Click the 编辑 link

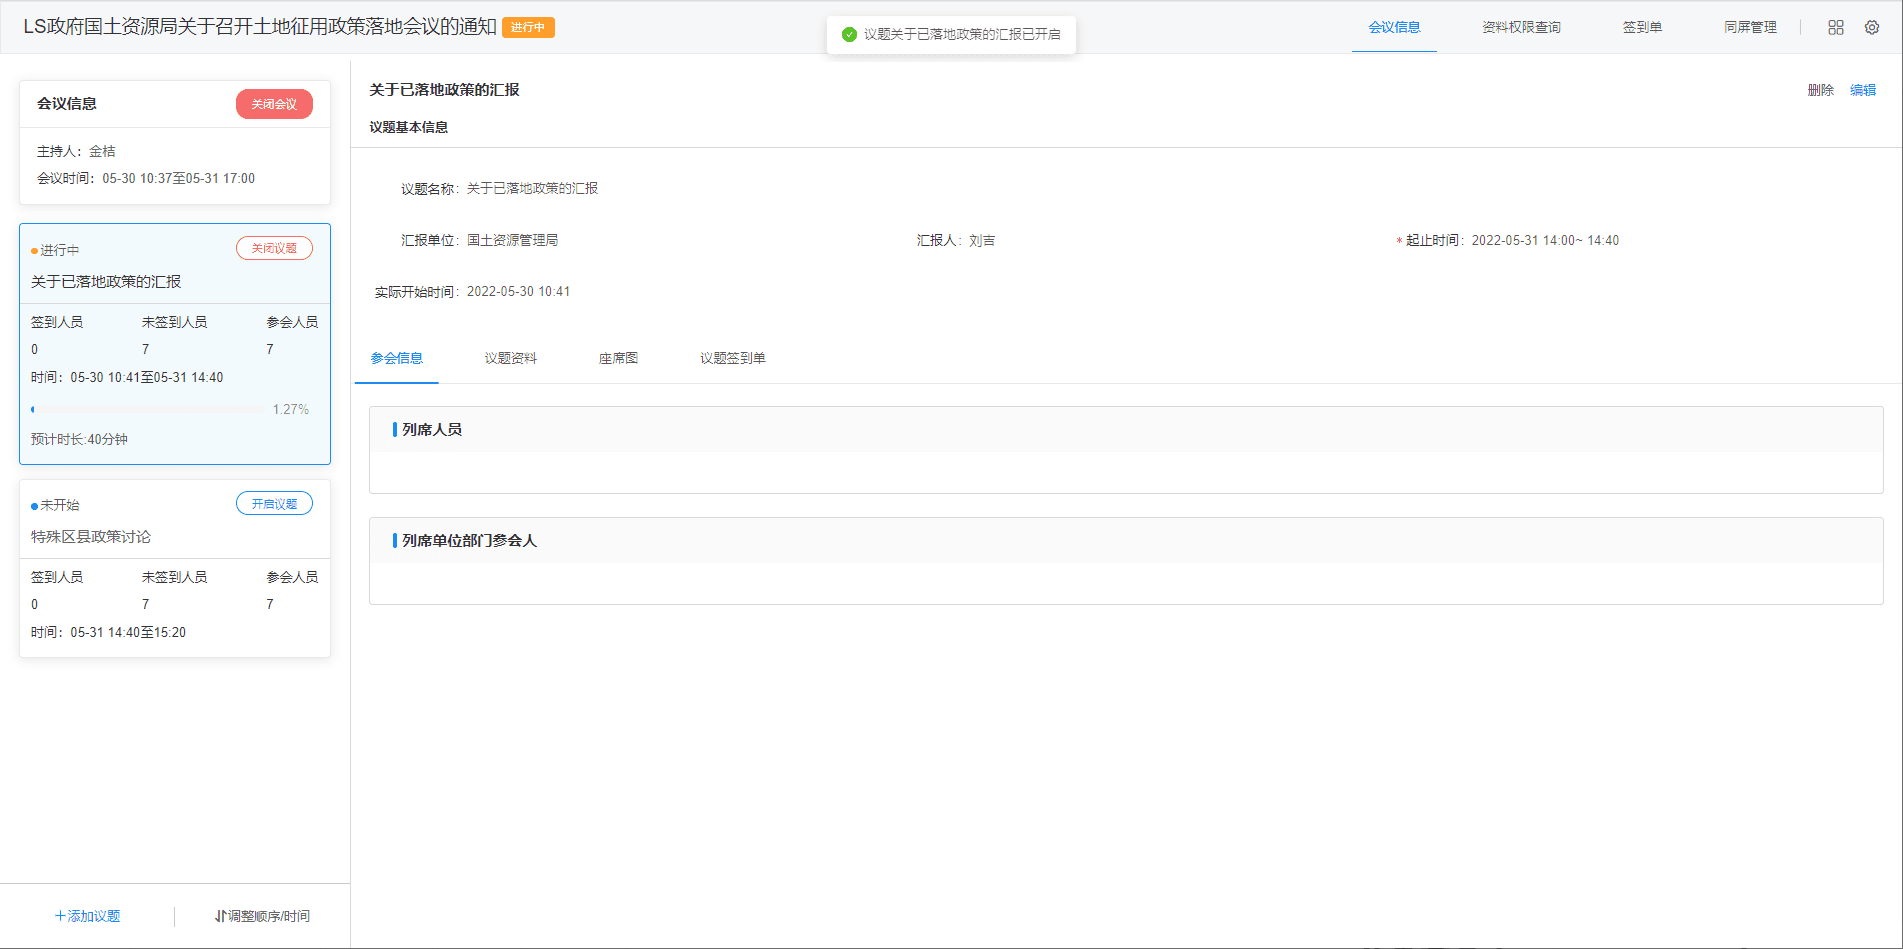tap(1863, 90)
